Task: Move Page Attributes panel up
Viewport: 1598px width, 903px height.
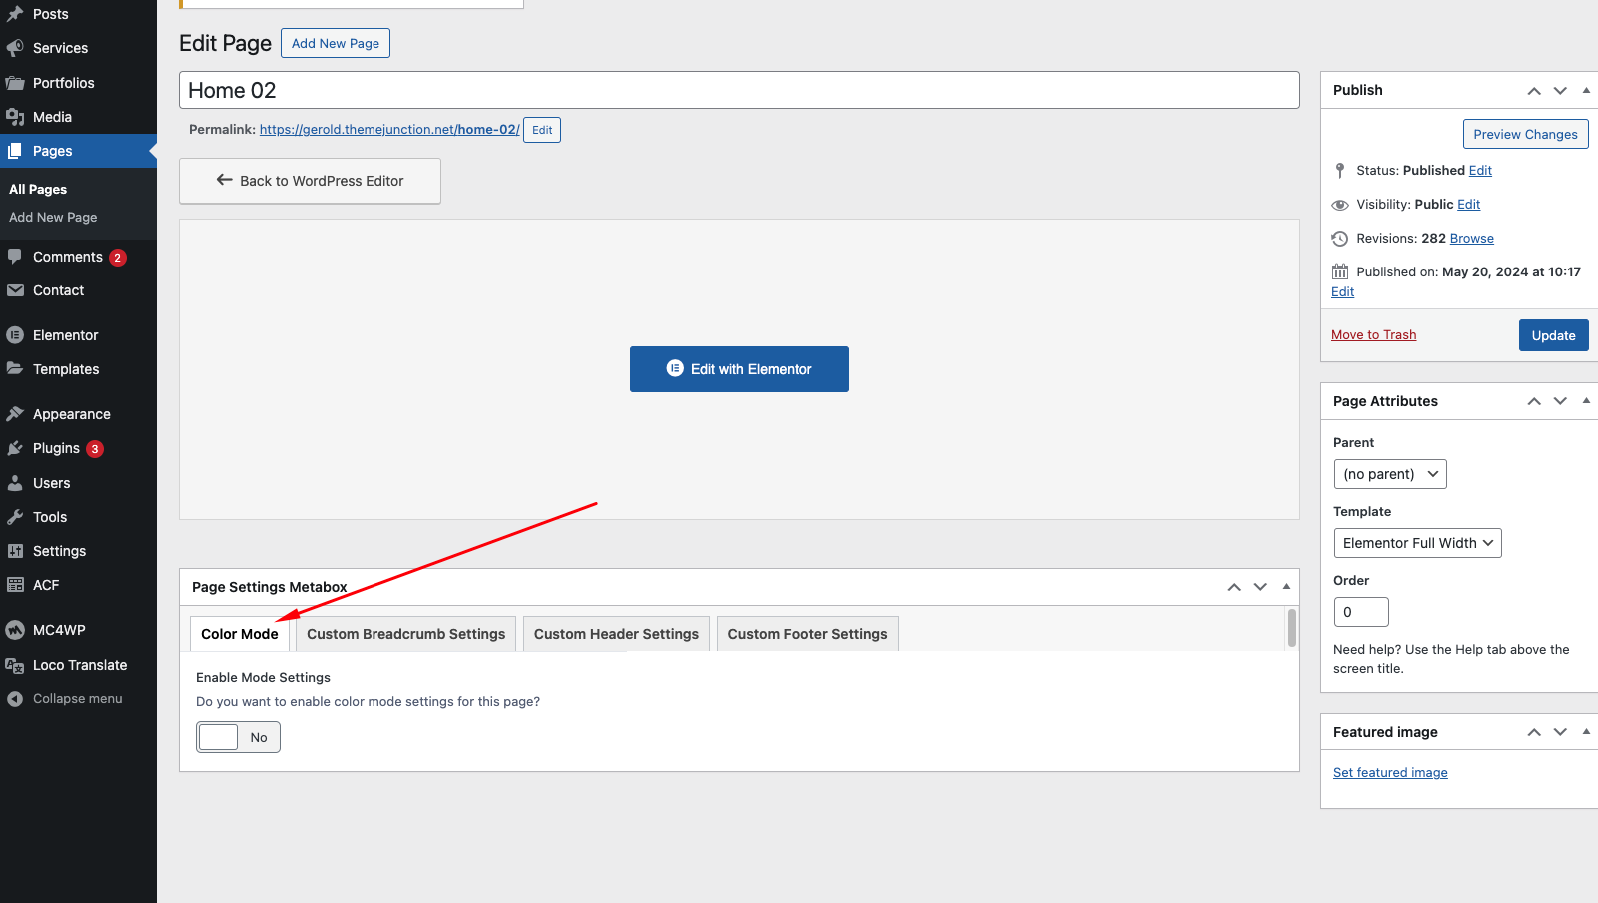Action: click(1534, 401)
